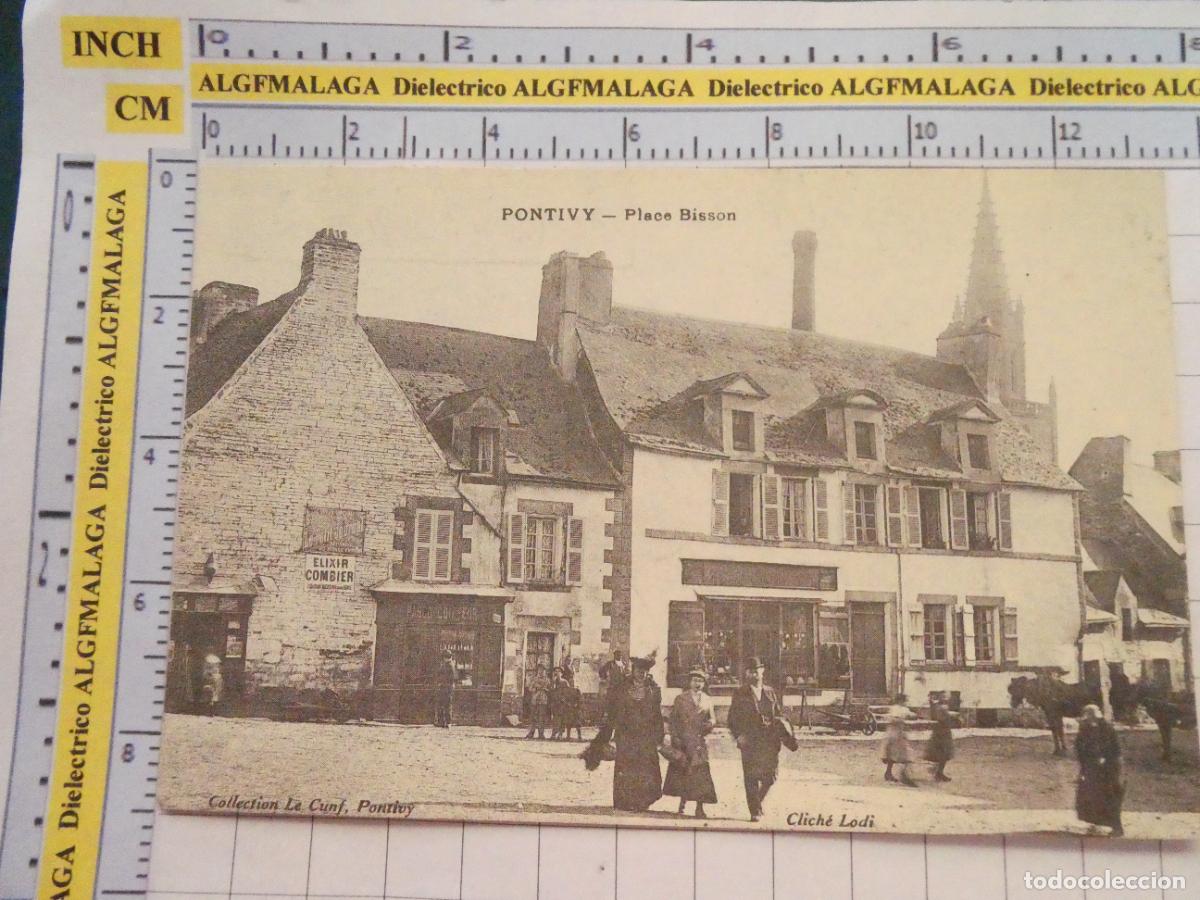This screenshot has width=1200, height=900.
Task: Click the yellow CM label
Action: [145, 108]
